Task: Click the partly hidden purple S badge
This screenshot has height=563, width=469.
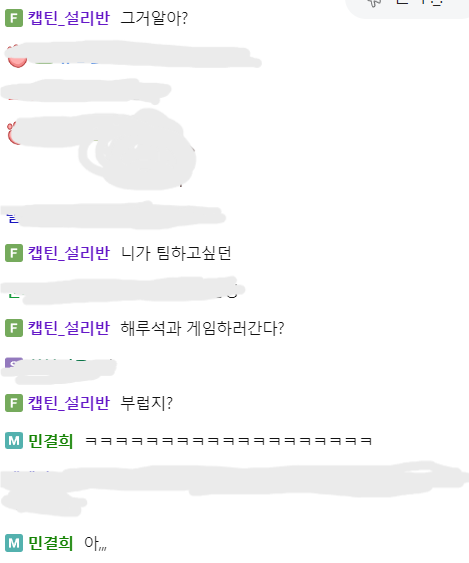Action: pyautogui.click(x=14, y=363)
